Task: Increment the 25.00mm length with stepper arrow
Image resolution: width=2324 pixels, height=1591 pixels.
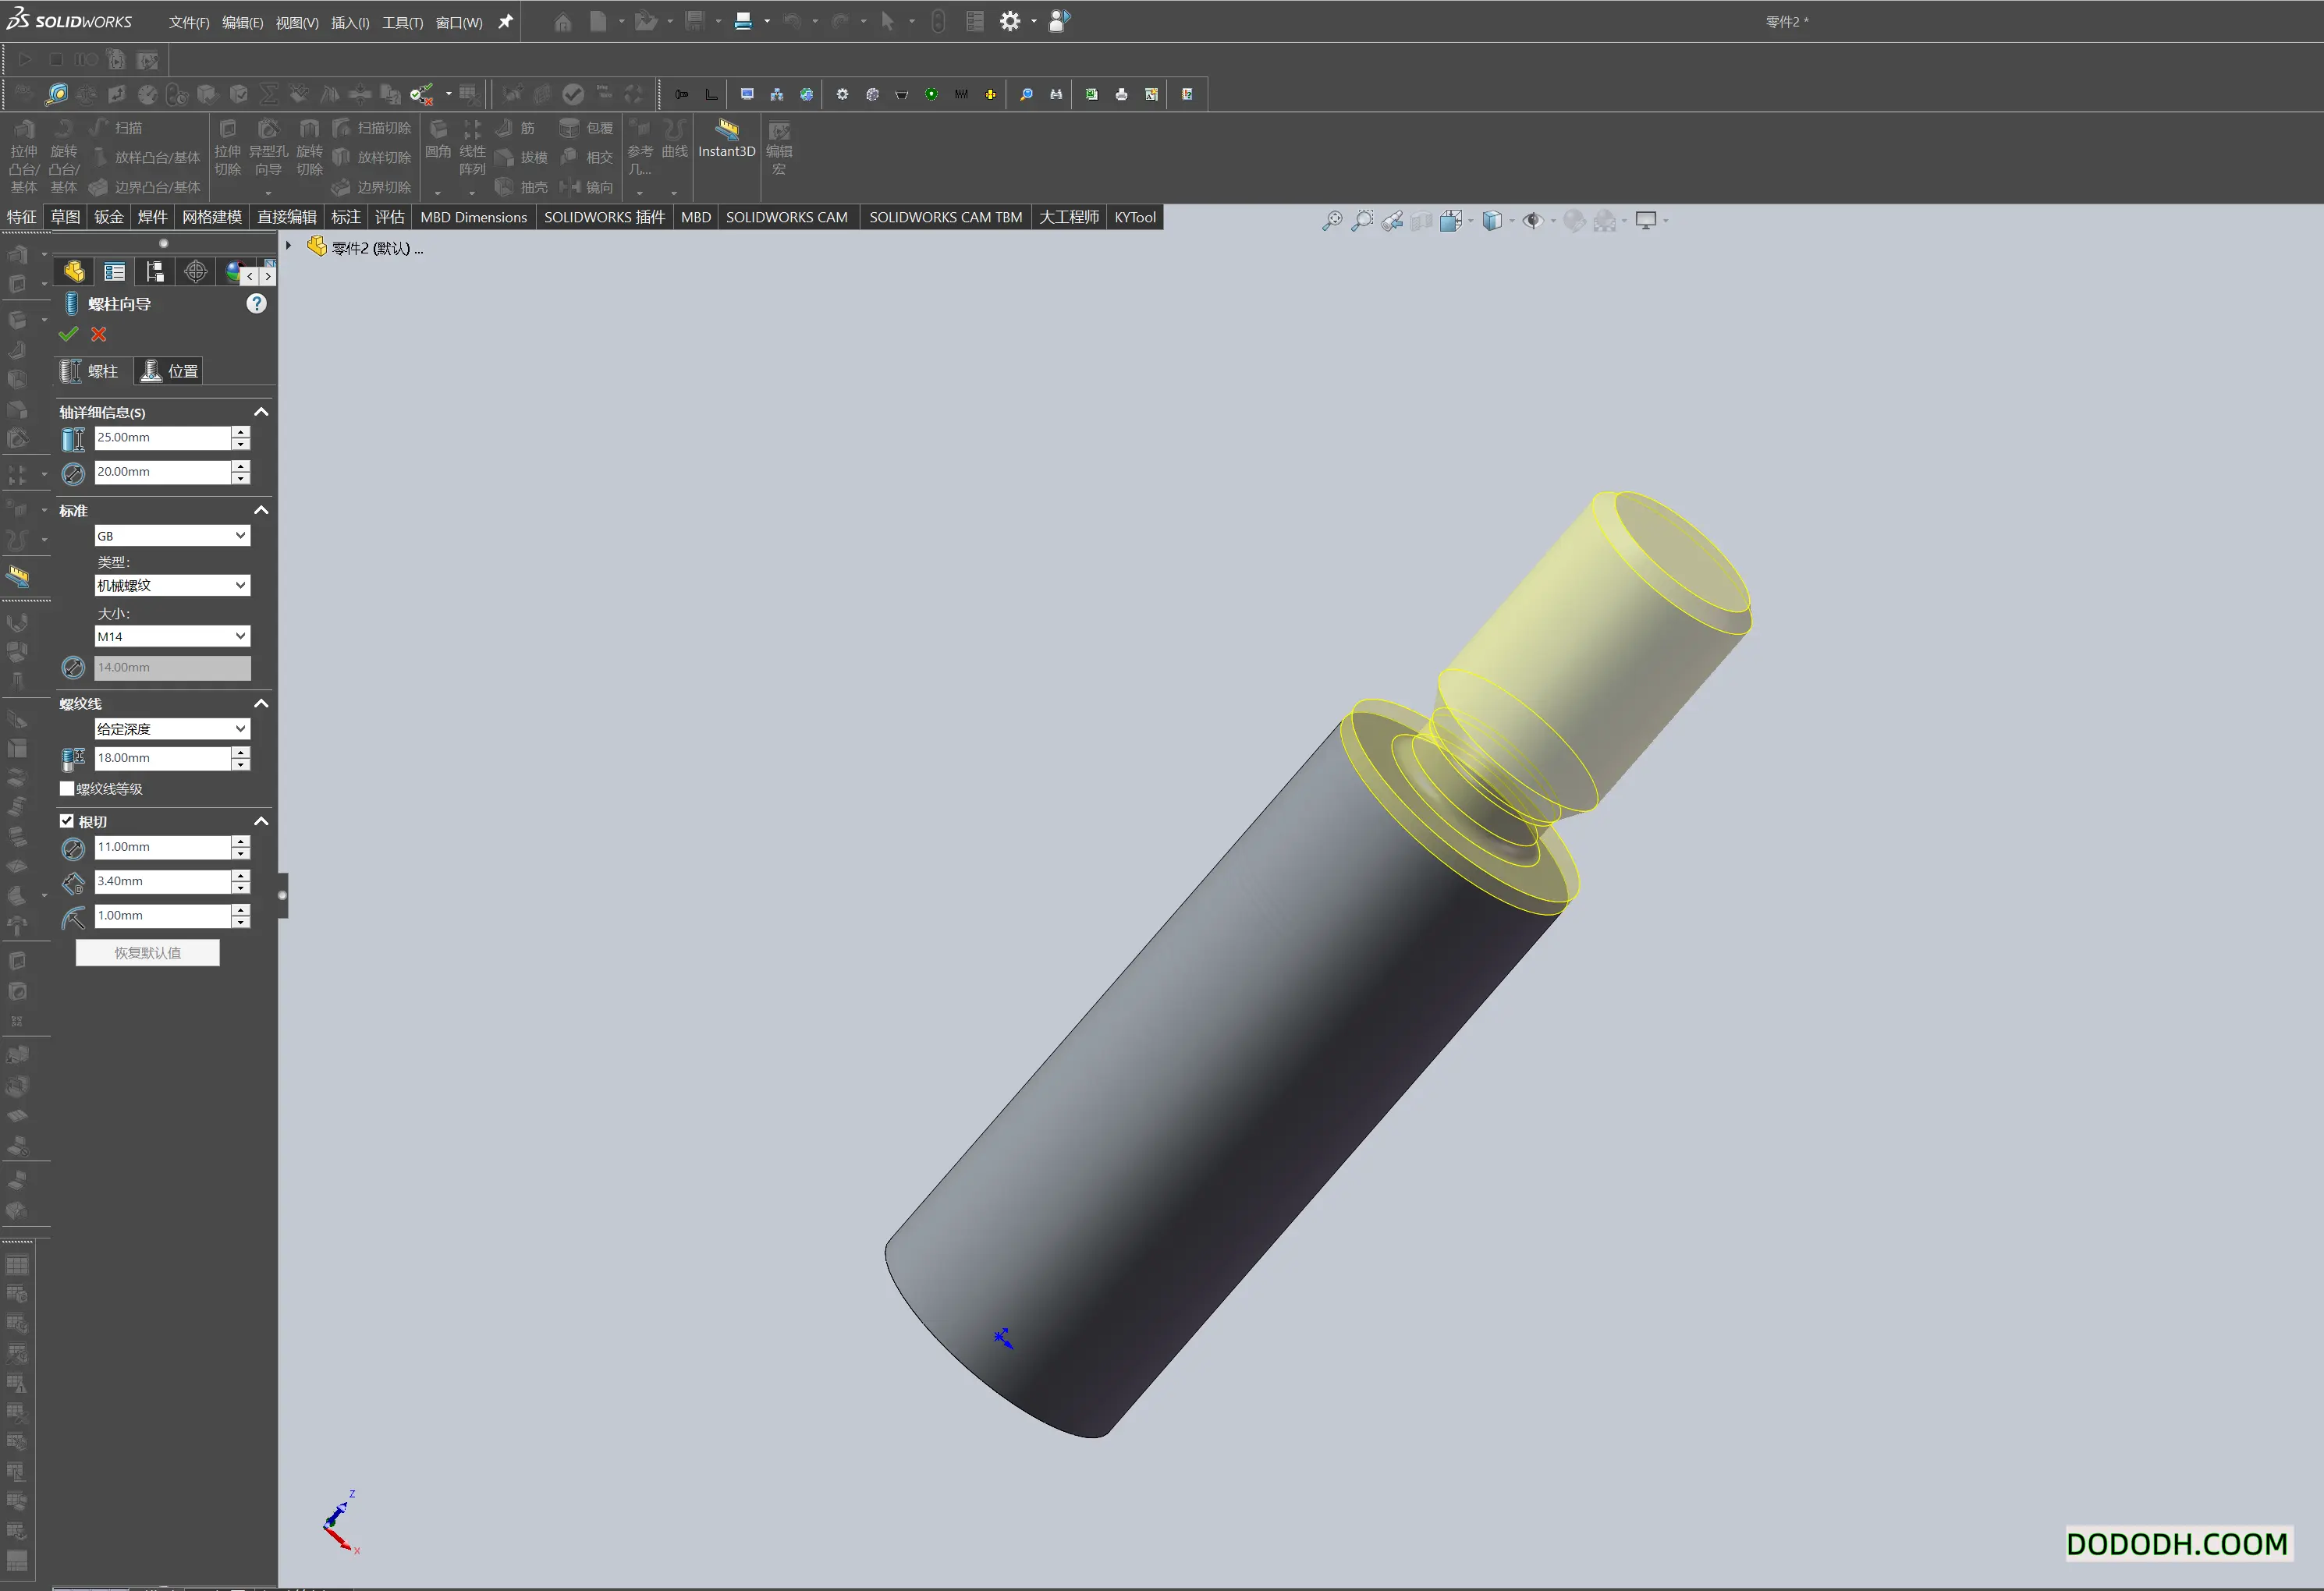Action: tap(240, 432)
